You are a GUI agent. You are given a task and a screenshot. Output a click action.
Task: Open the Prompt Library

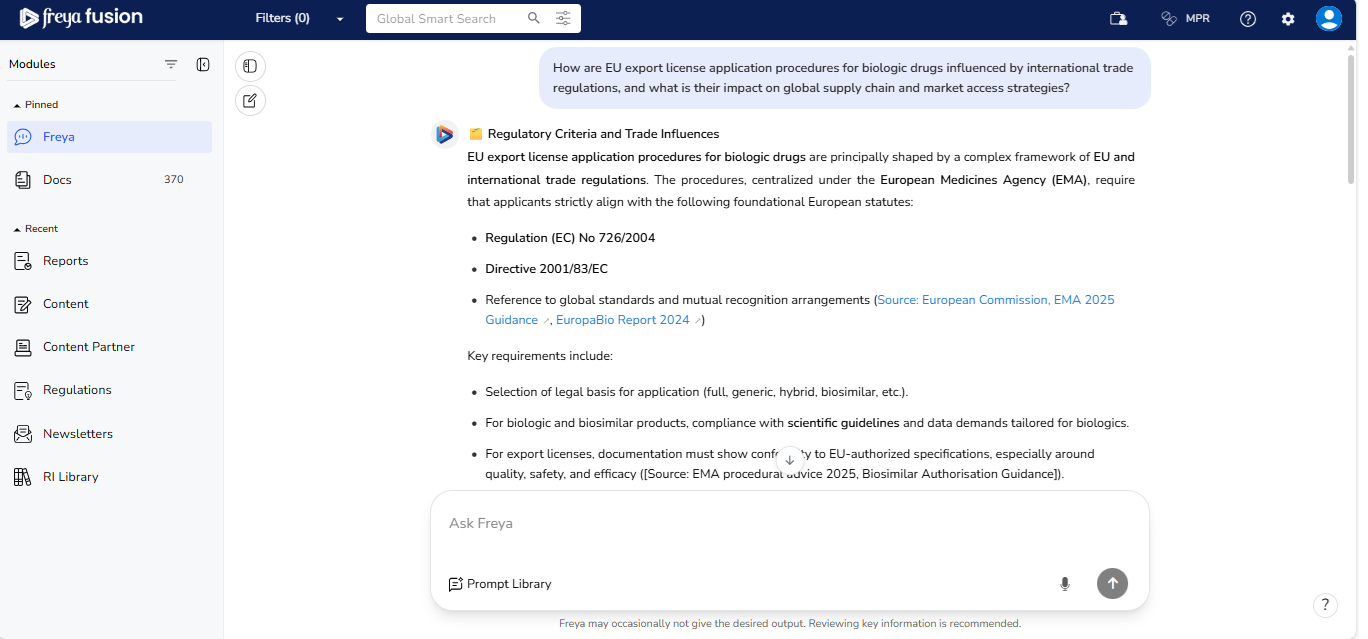coord(500,584)
